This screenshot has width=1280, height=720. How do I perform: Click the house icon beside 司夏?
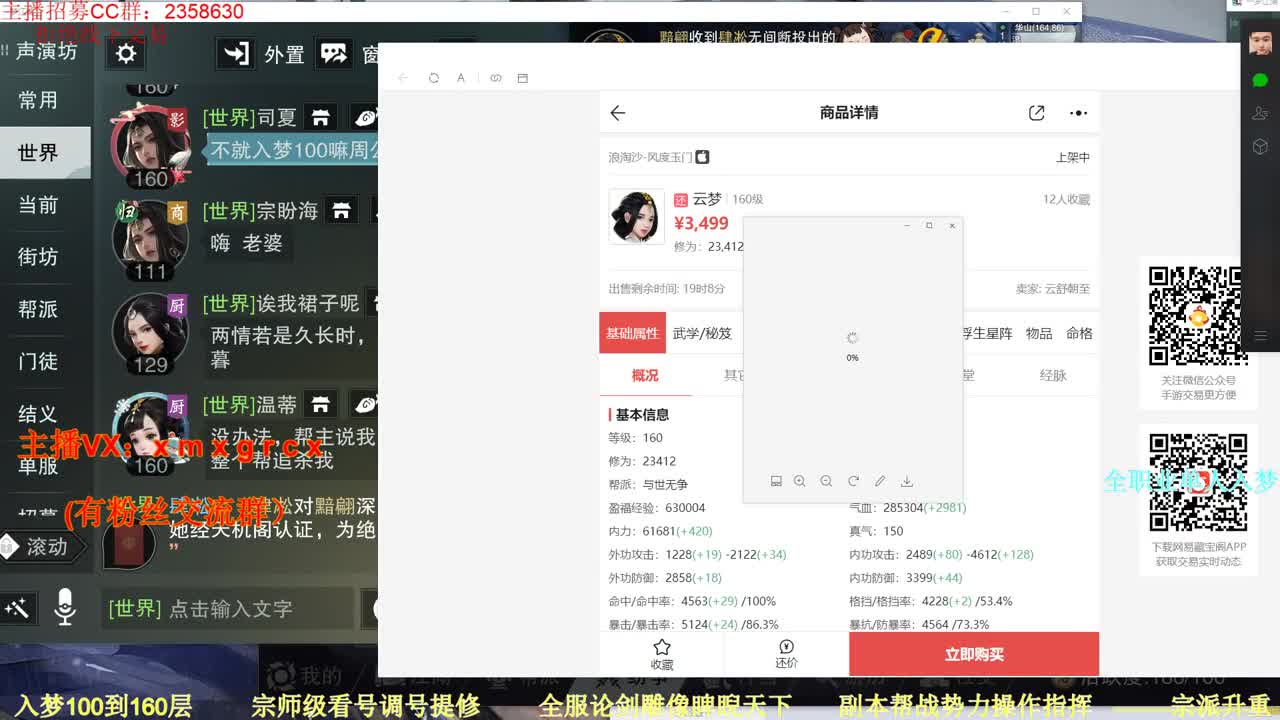point(321,118)
